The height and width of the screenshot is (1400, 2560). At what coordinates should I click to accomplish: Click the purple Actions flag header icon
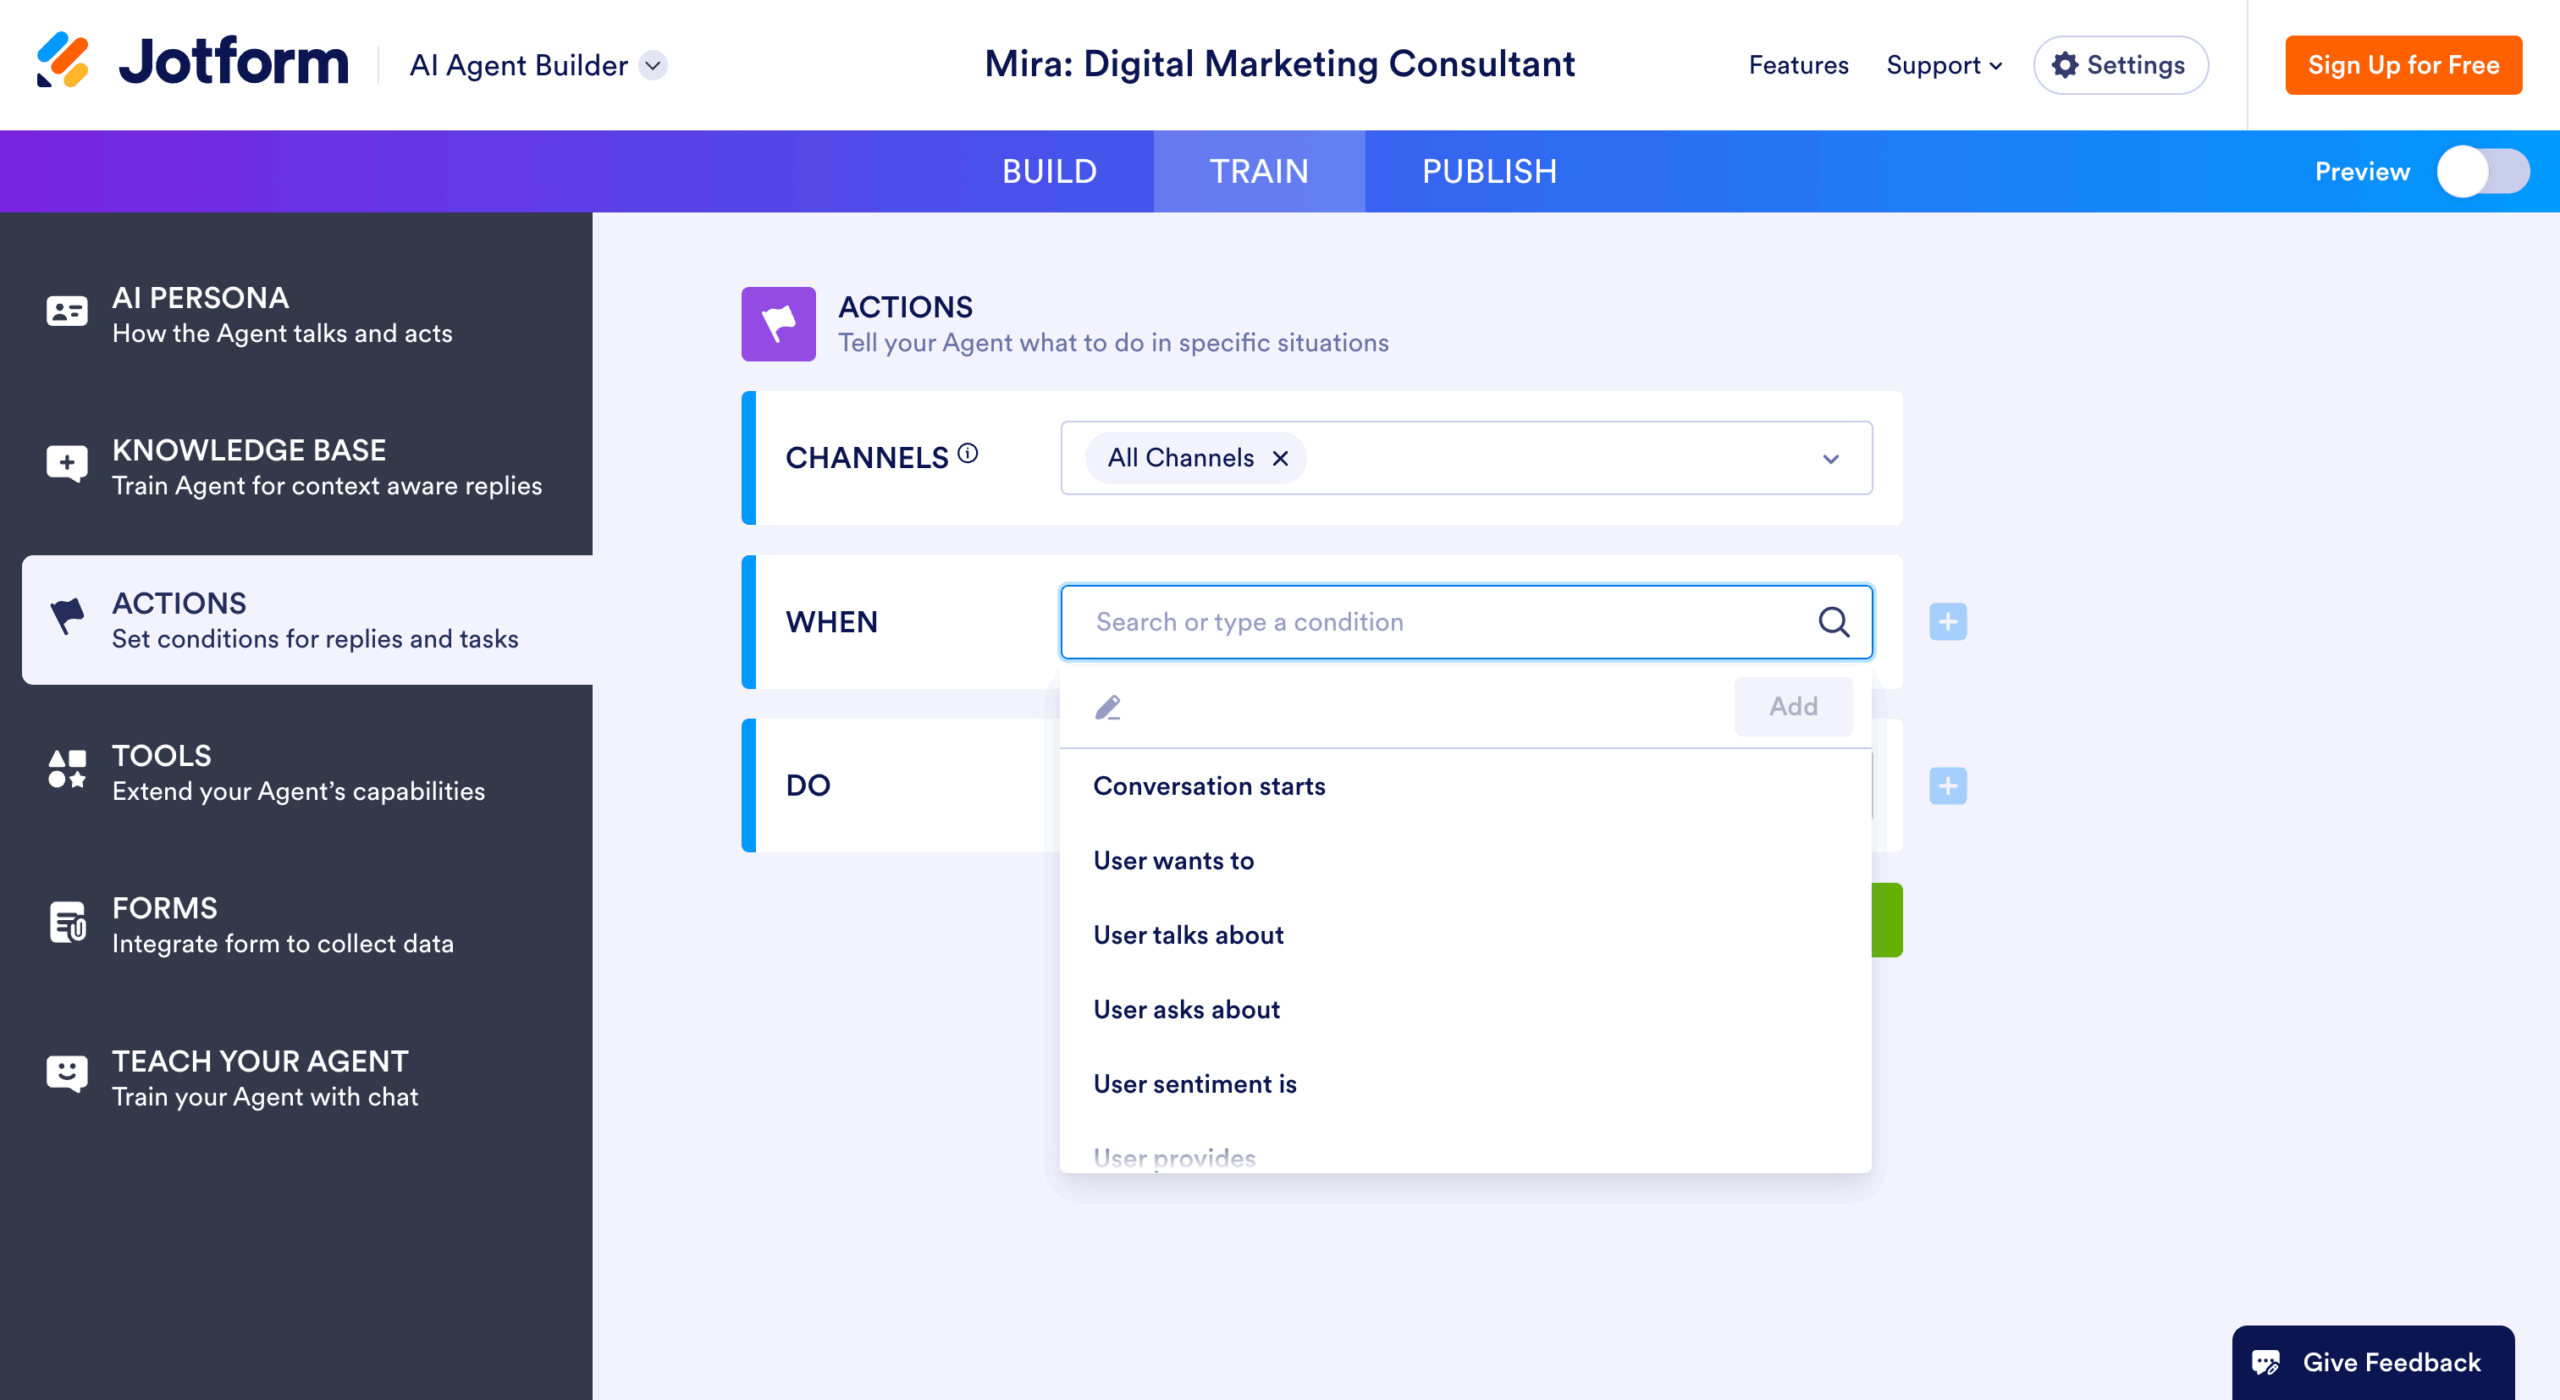[778, 324]
